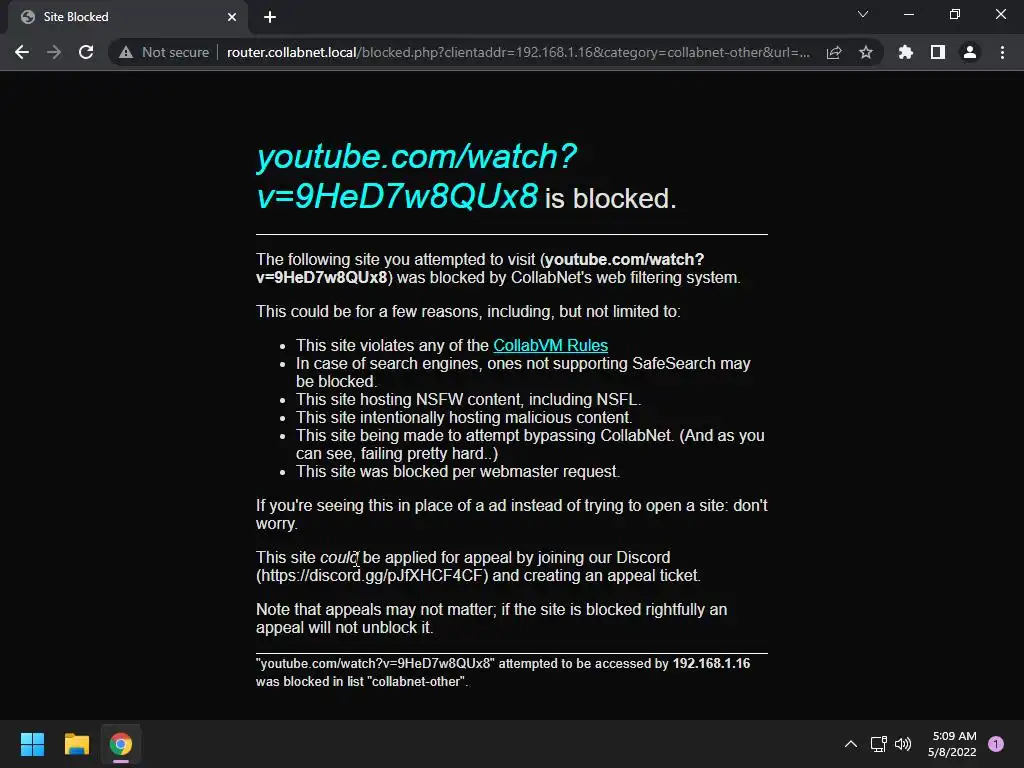Open the volume speaker tray icon
The height and width of the screenshot is (768, 1024).
[903, 744]
